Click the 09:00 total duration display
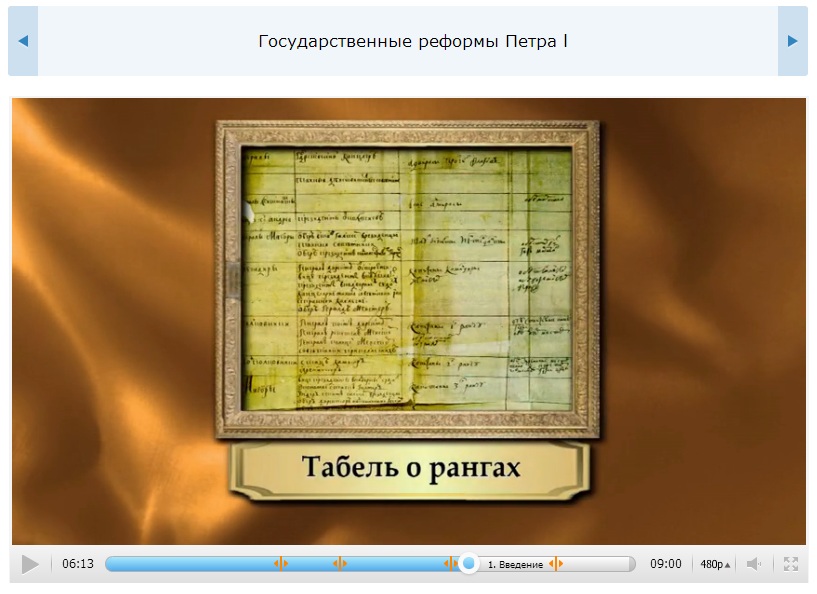 point(665,564)
